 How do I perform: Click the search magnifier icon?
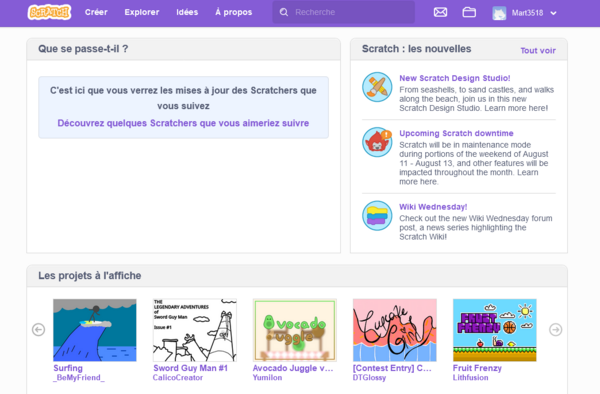(x=284, y=12)
